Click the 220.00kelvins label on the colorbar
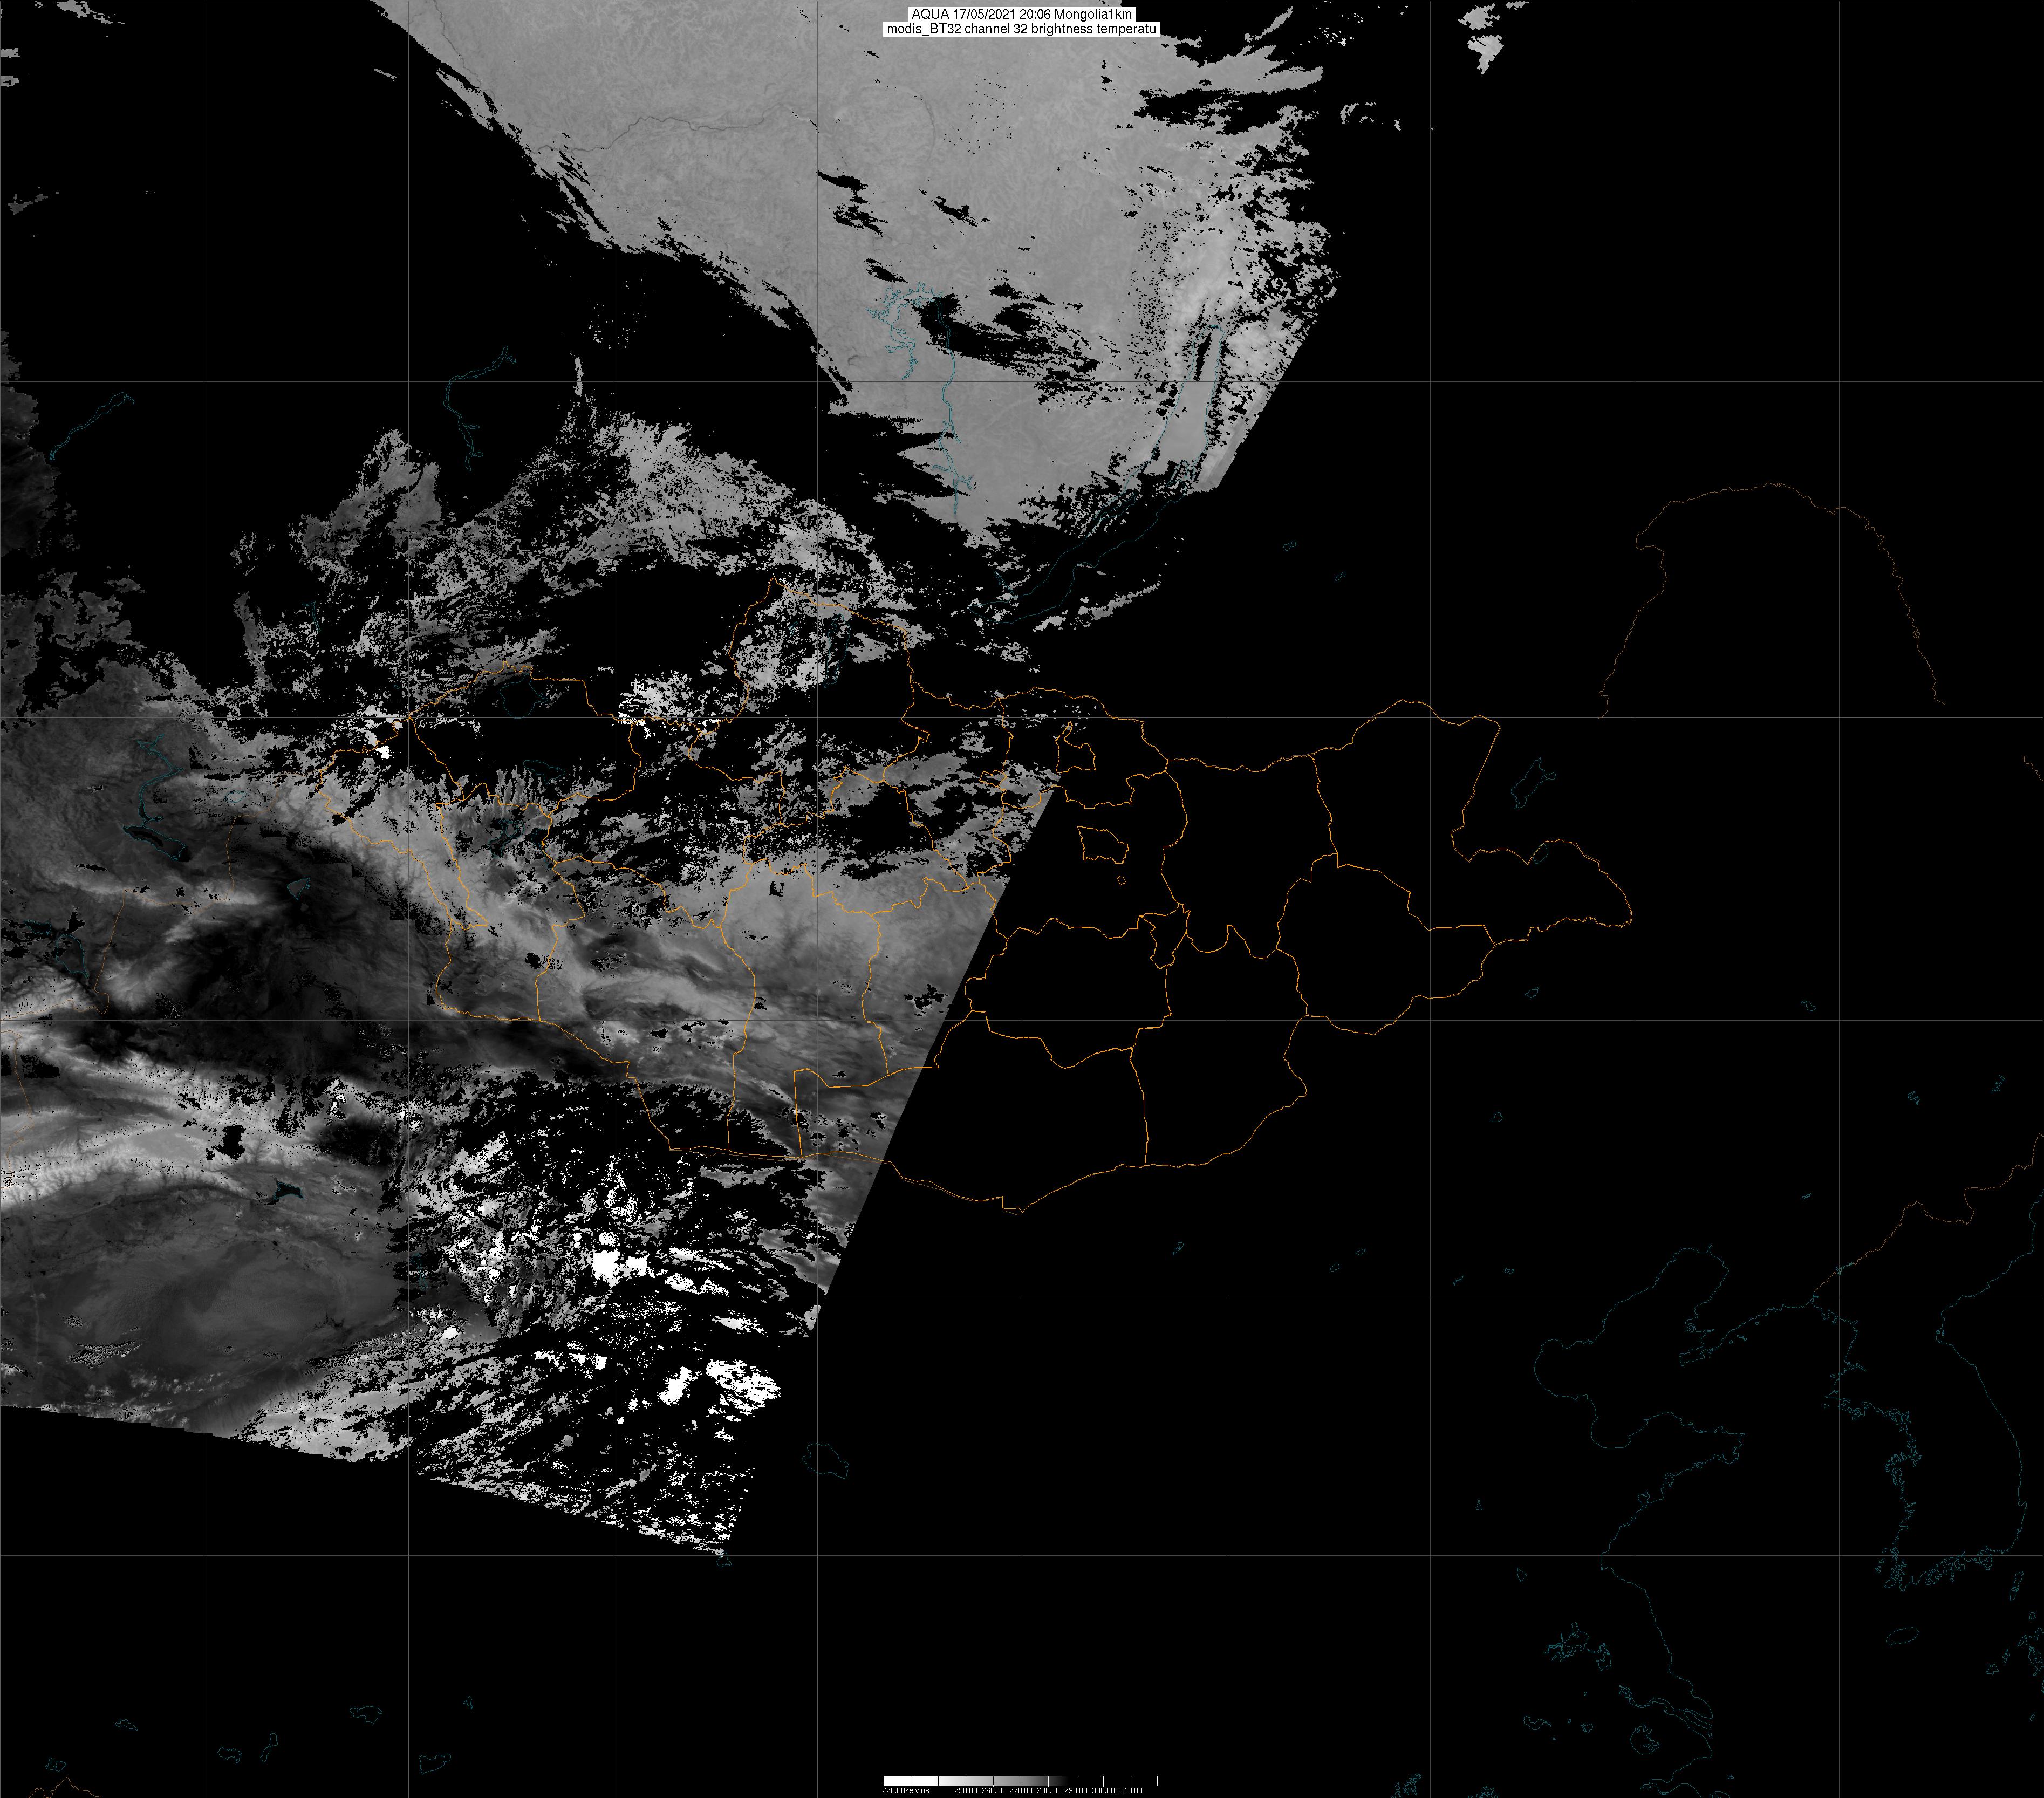Screen dimensions: 2044x1798 [x=906, y=1790]
